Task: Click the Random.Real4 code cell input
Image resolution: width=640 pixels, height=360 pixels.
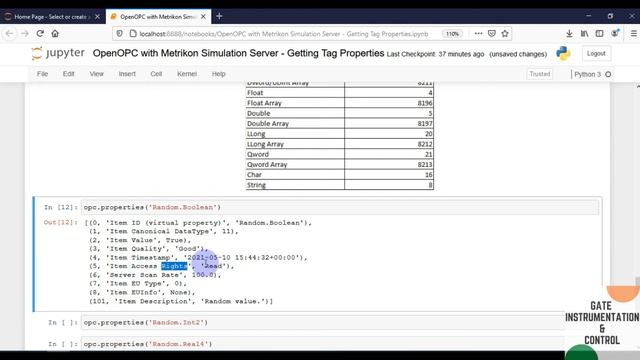Action: pos(322,344)
